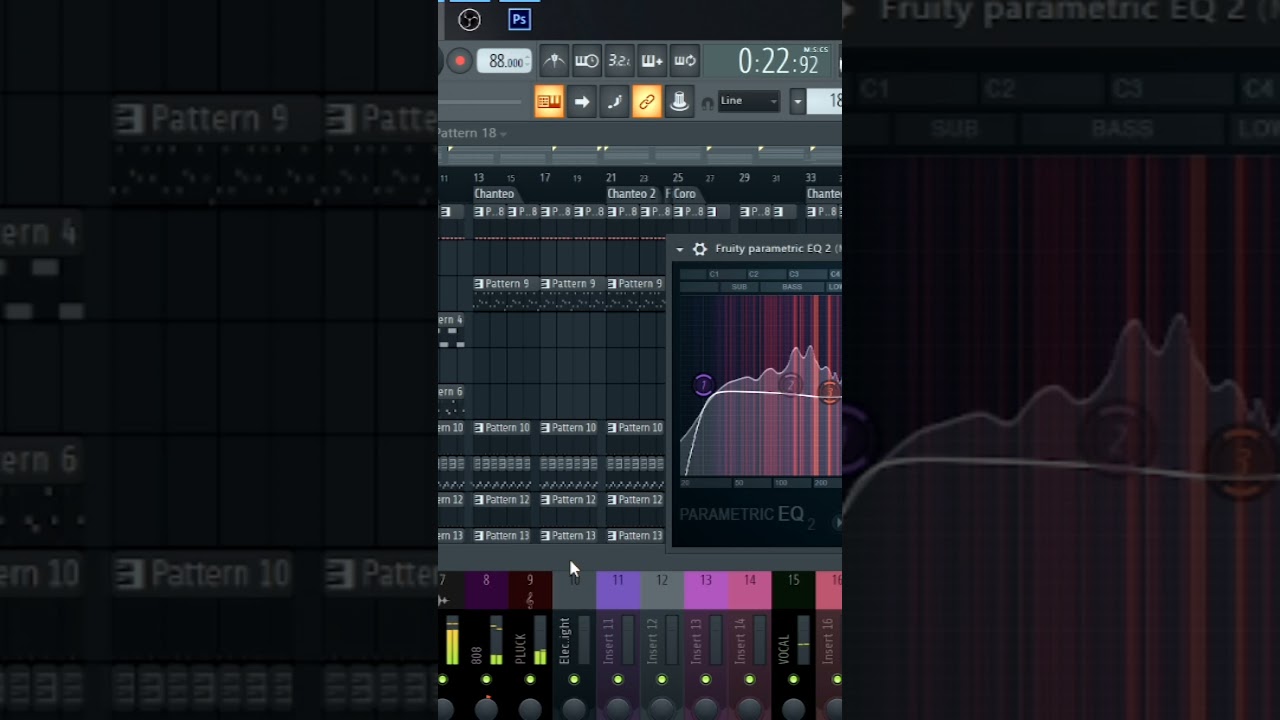1280x720 pixels.
Task: Click the Insert 13 track name label
Action: [x=697, y=641]
